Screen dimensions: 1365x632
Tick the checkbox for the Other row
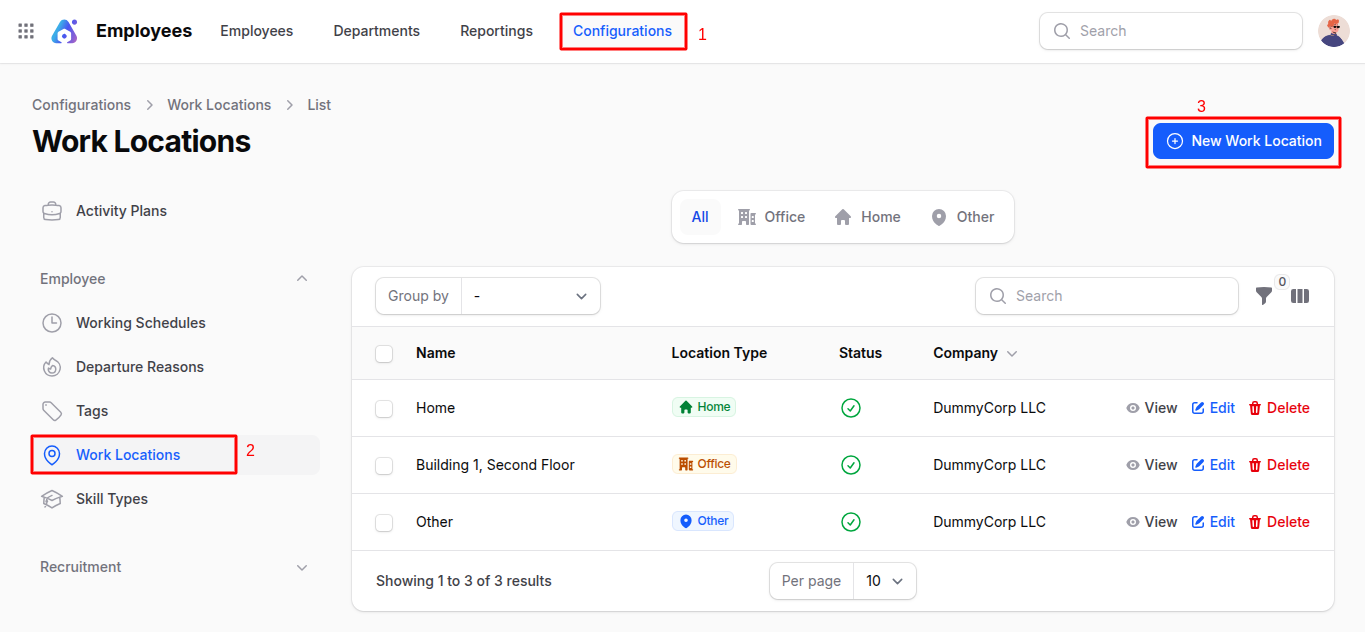pyautogui.click(x=384, y=522)
